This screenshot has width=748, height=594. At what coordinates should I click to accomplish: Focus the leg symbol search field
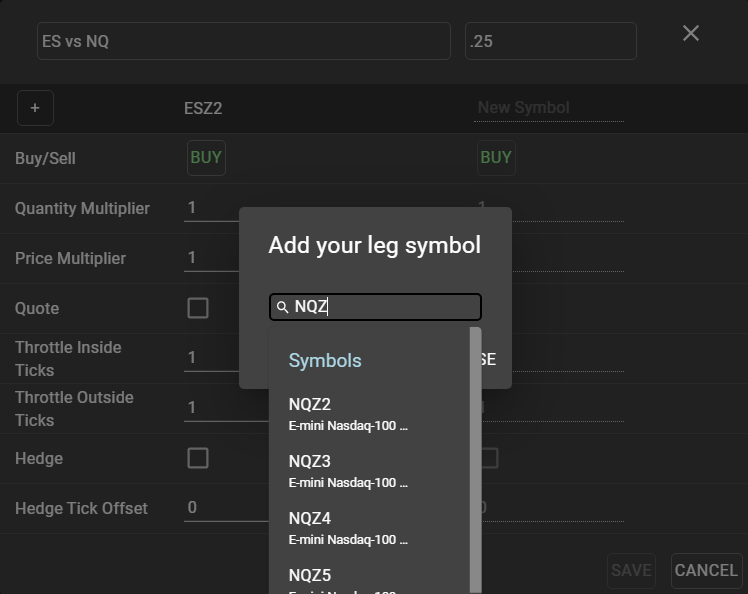tap(385, 307)
